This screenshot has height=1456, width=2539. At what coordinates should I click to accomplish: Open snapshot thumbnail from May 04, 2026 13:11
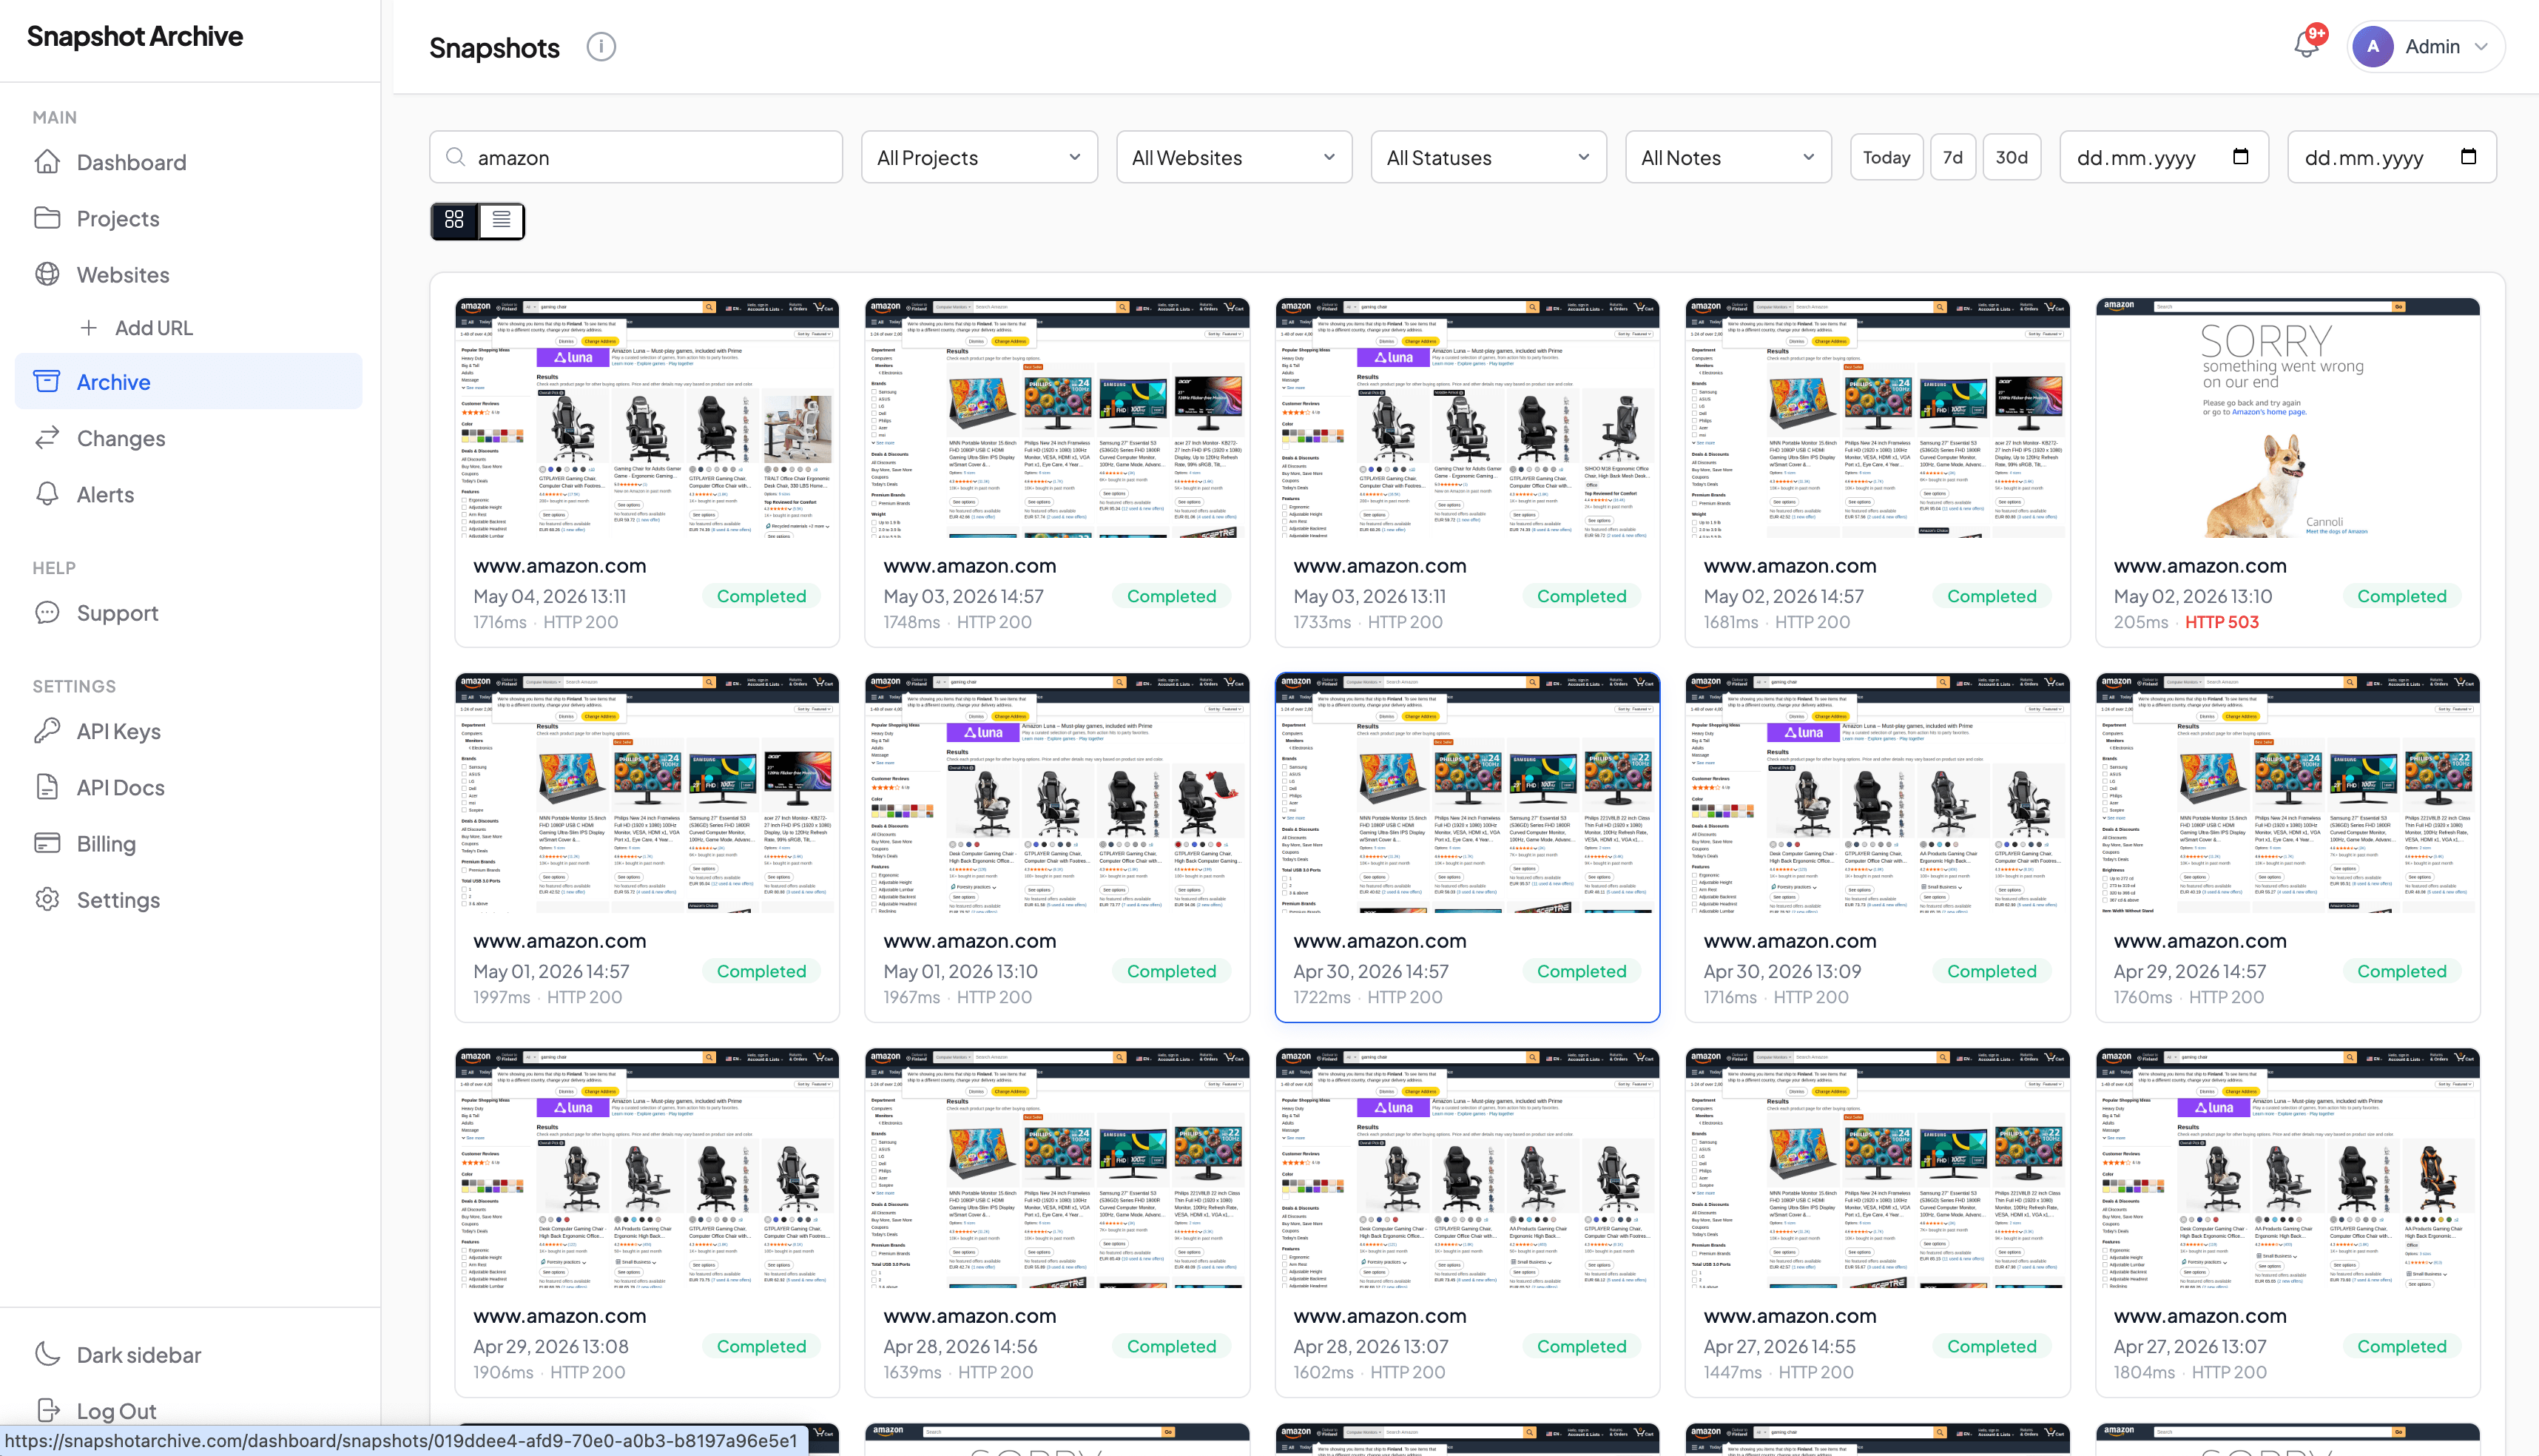[647, 418]
